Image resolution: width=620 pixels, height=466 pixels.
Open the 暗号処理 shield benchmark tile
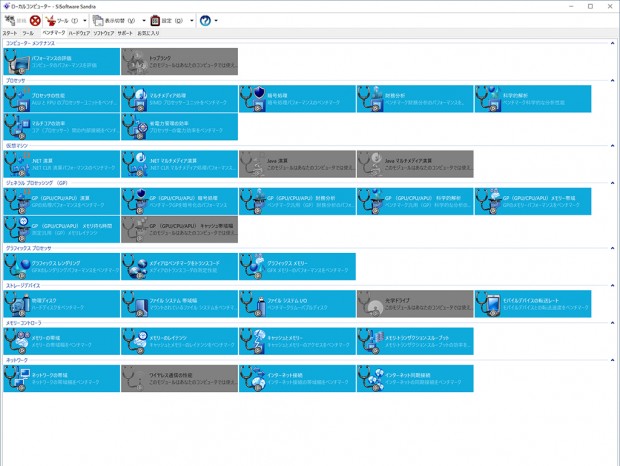tap(297, 99)
